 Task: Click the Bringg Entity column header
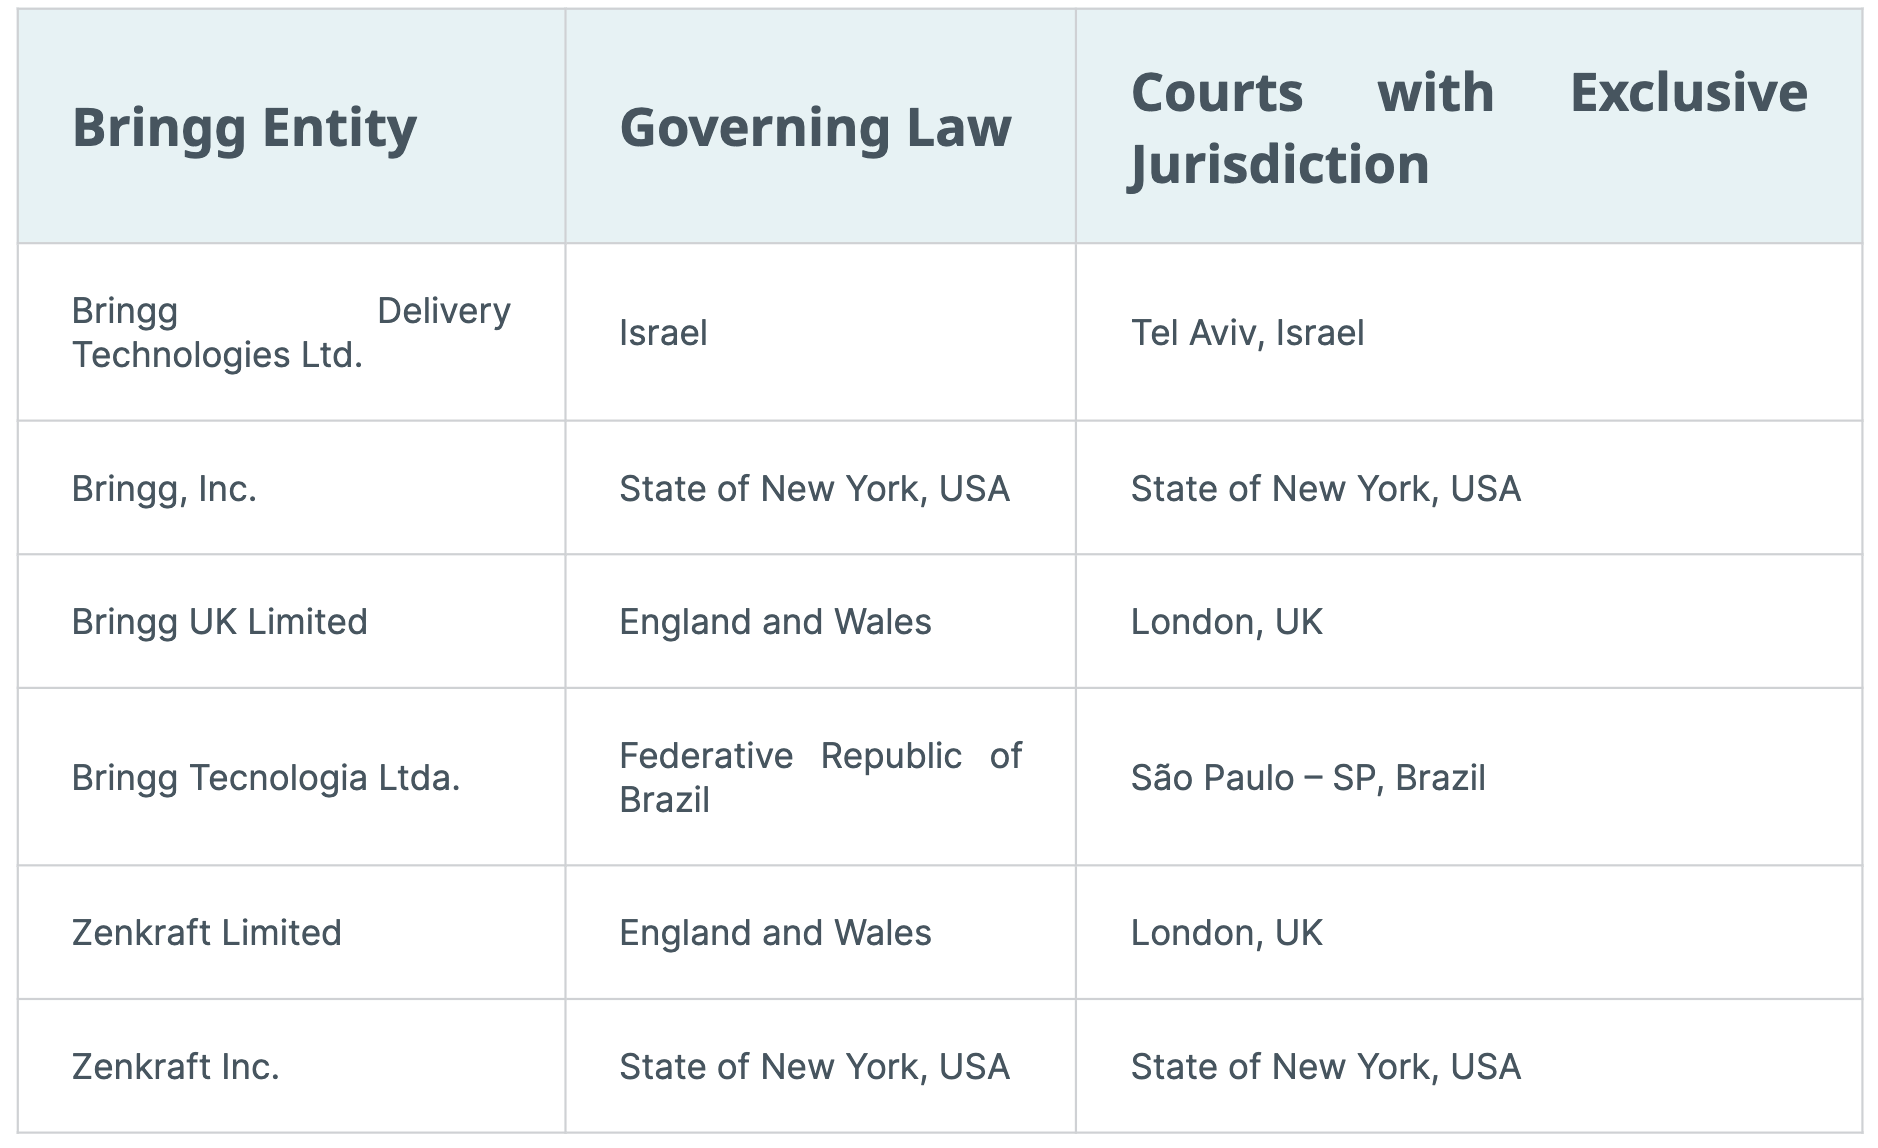[x=244, y=128]
